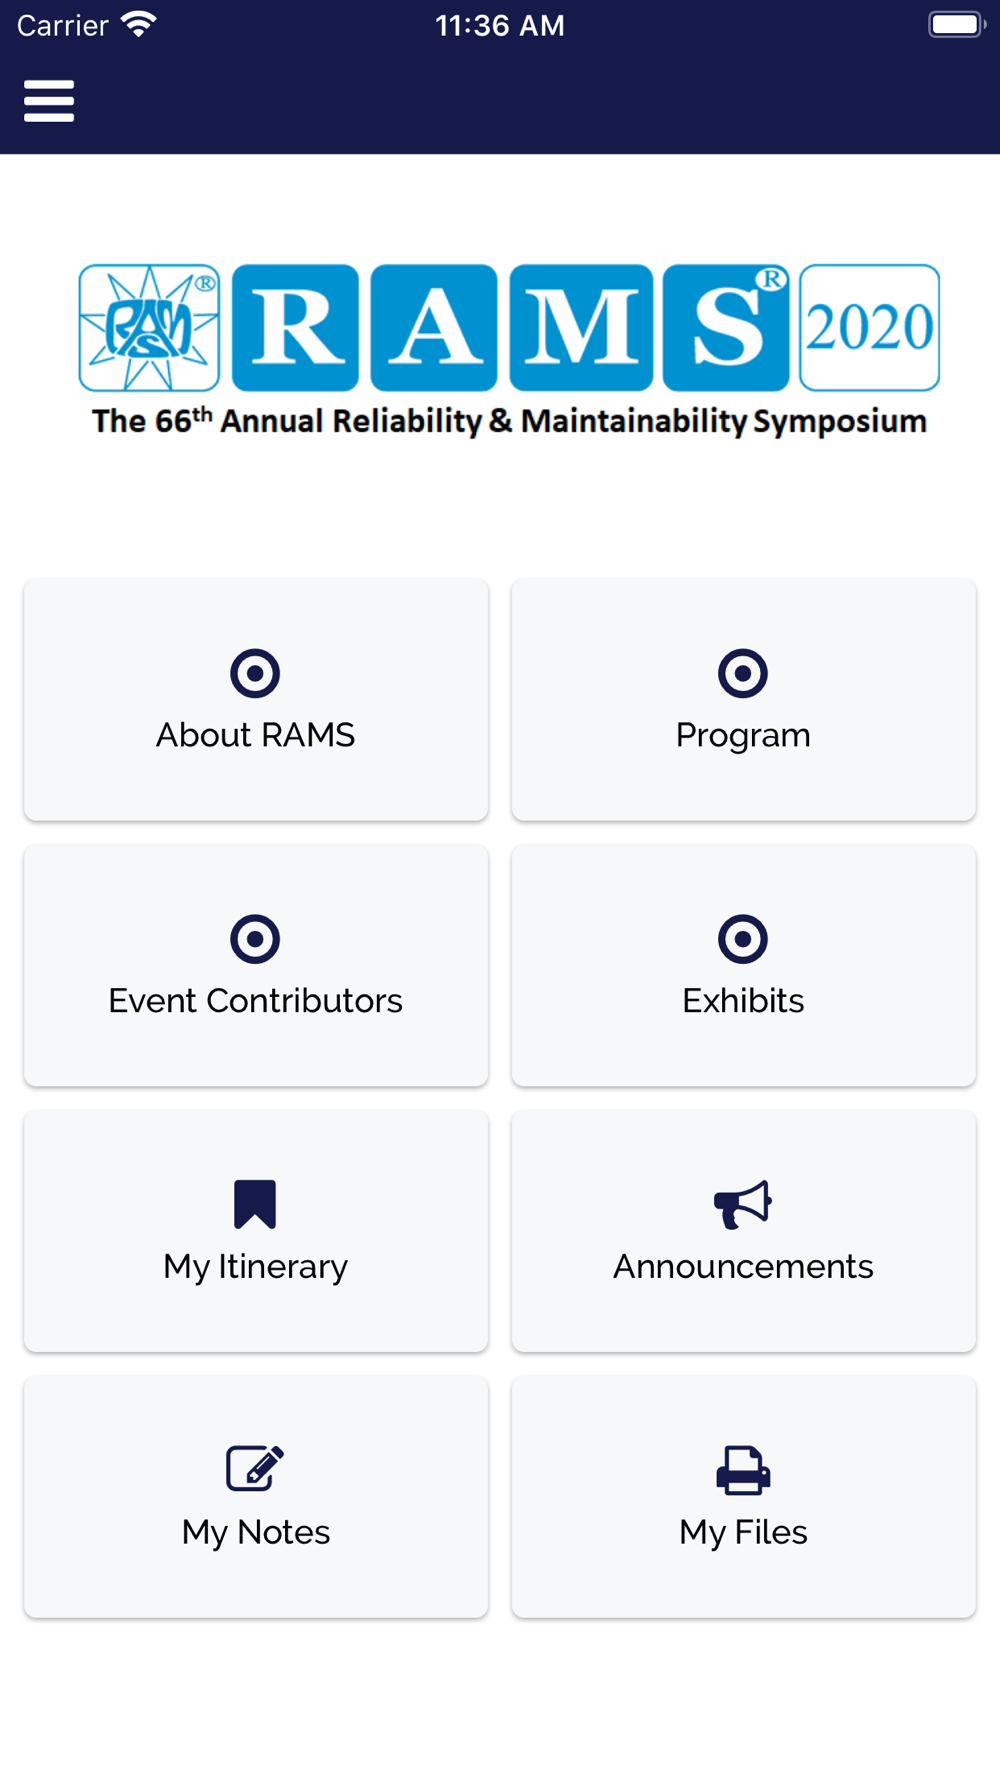Tap the battery indicator in status bar

tap(957, 24)
